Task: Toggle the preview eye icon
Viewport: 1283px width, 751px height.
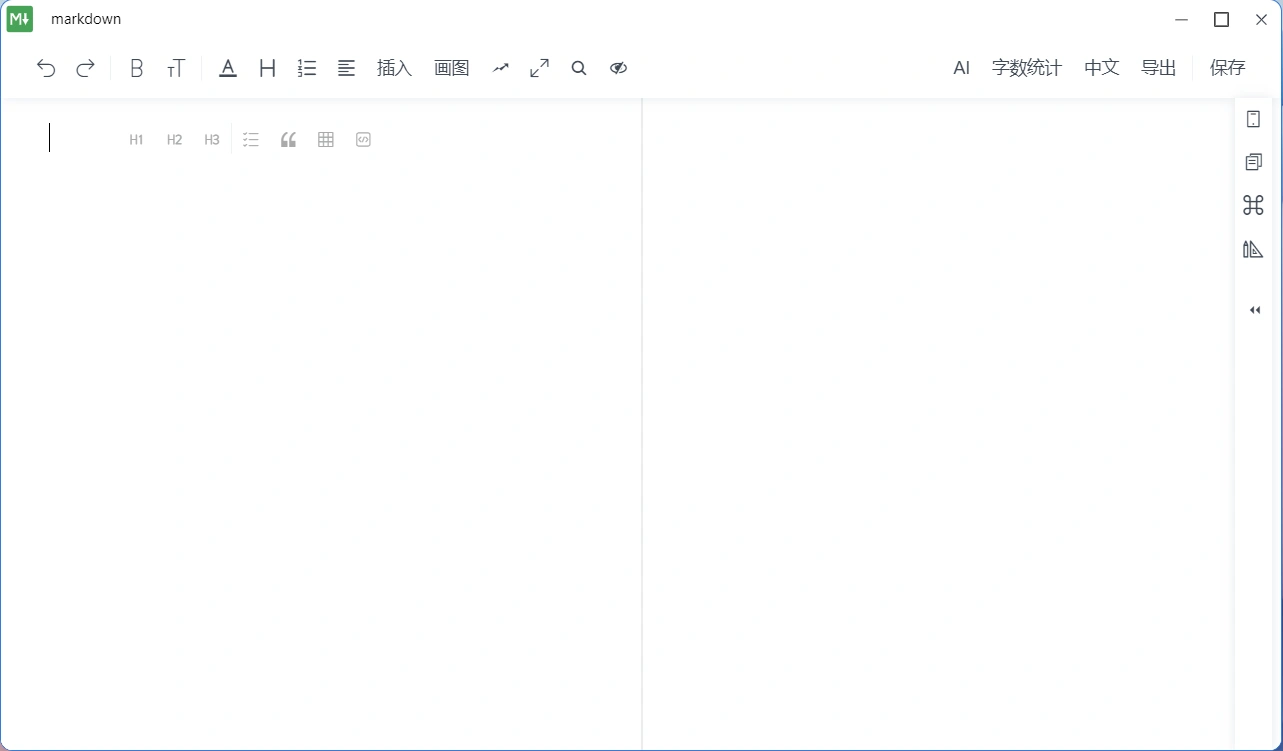Action: point(618,68)
